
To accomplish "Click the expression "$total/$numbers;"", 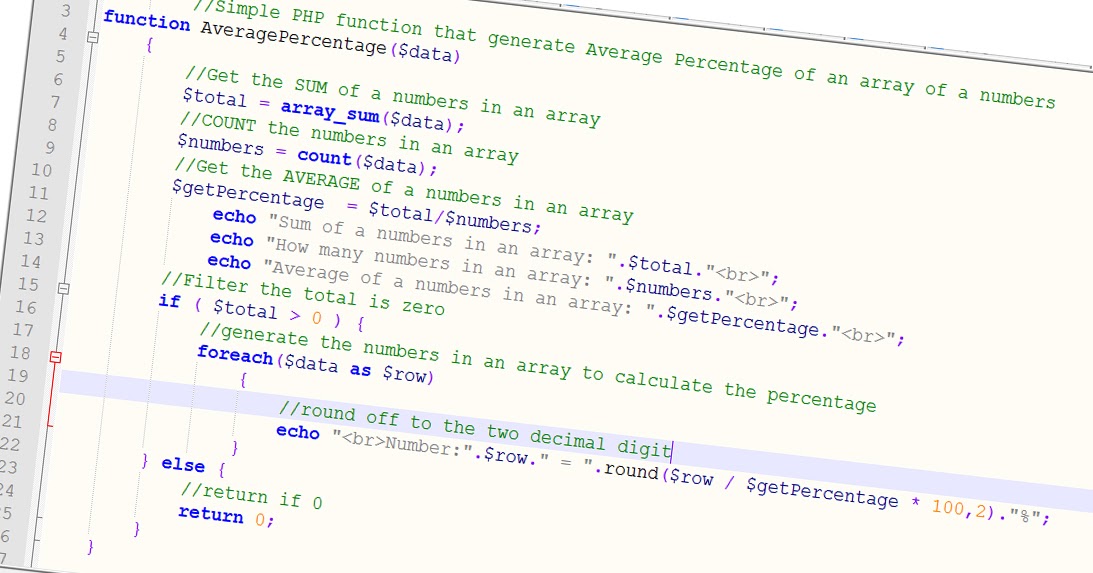I will click(x=454, y=217).
